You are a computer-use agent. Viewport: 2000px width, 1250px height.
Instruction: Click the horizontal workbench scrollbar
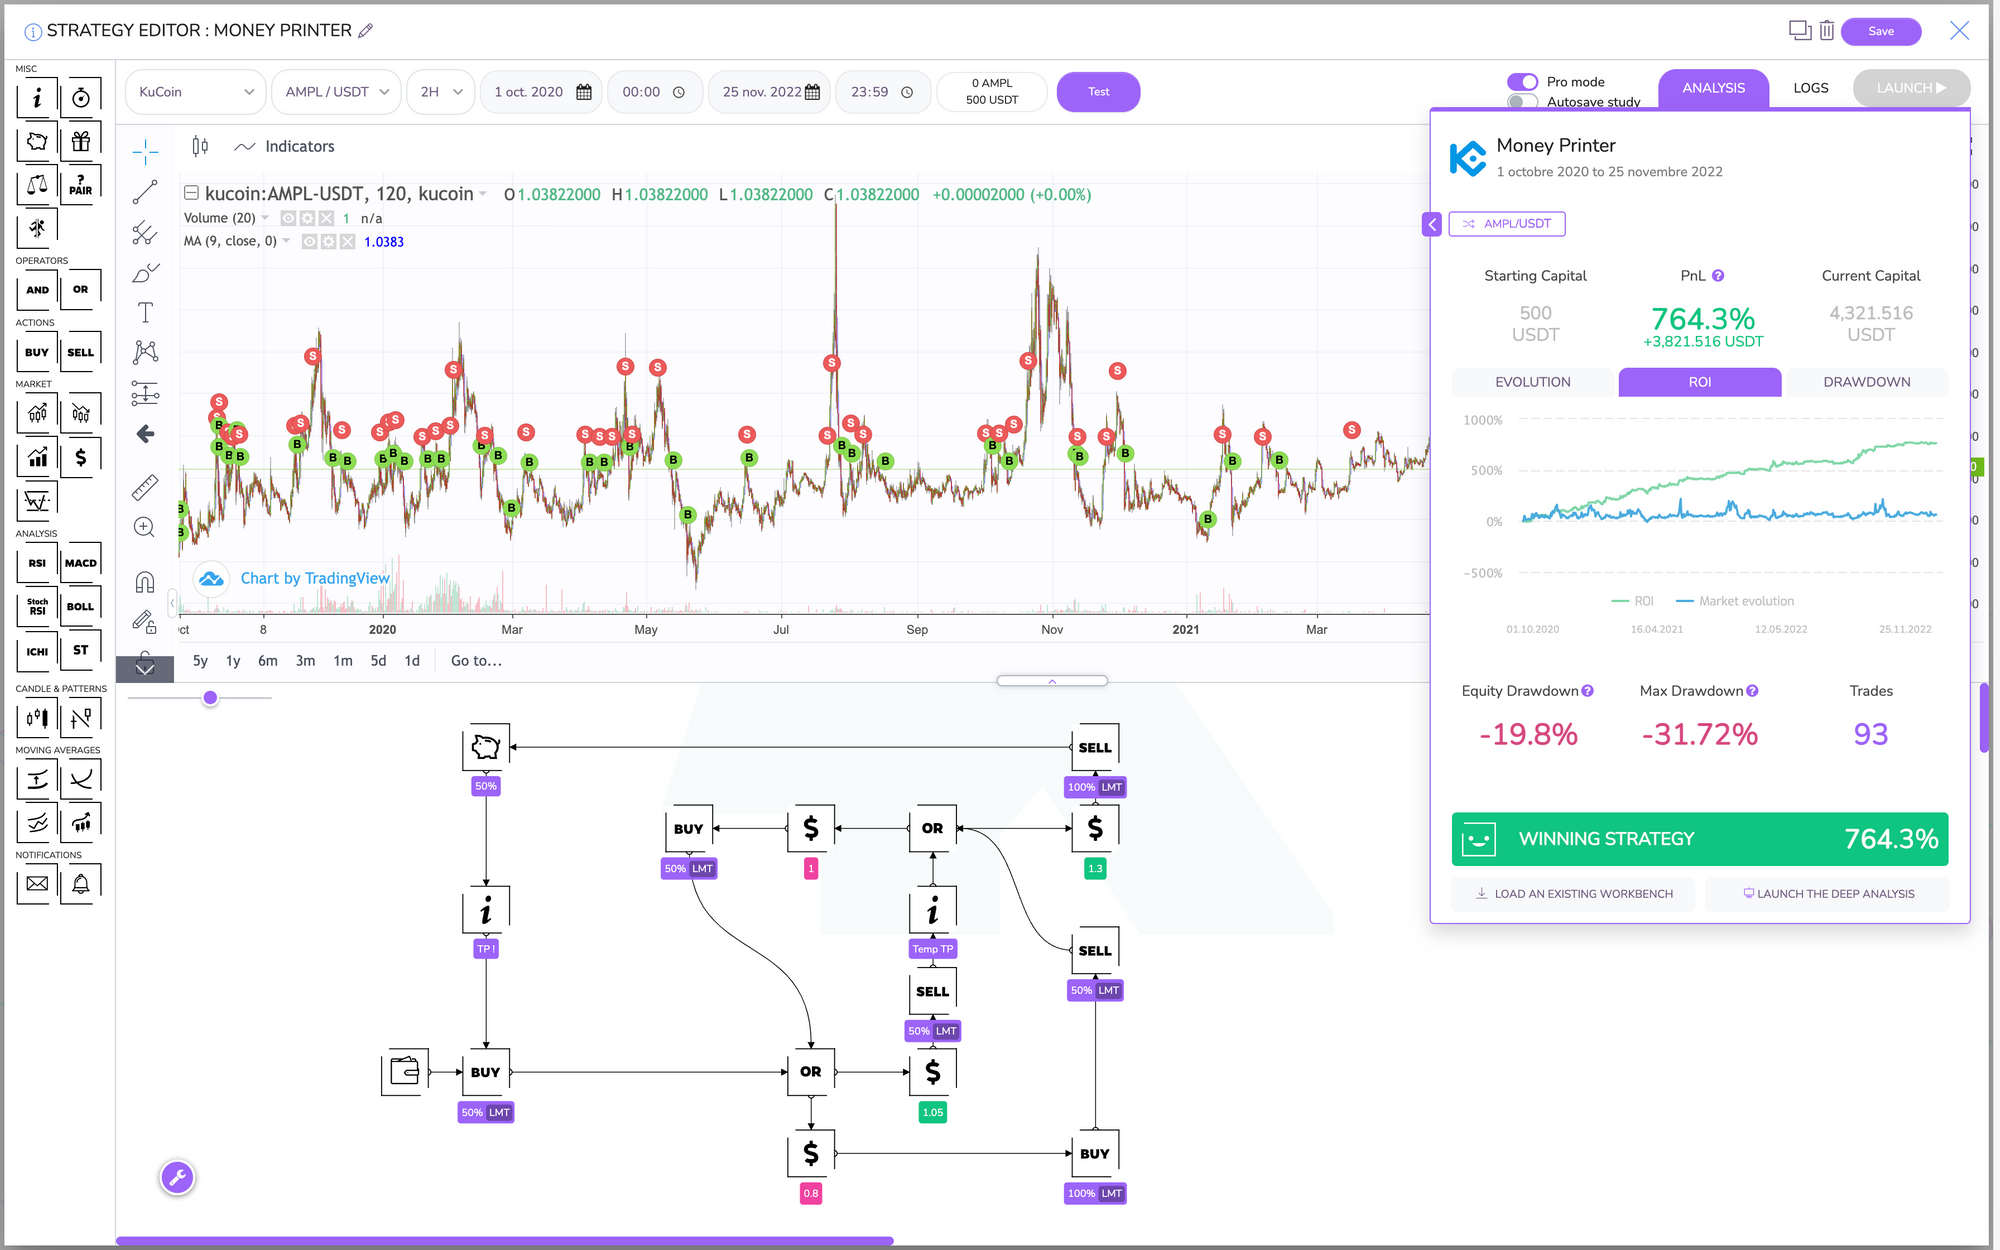coord(504,1241)
